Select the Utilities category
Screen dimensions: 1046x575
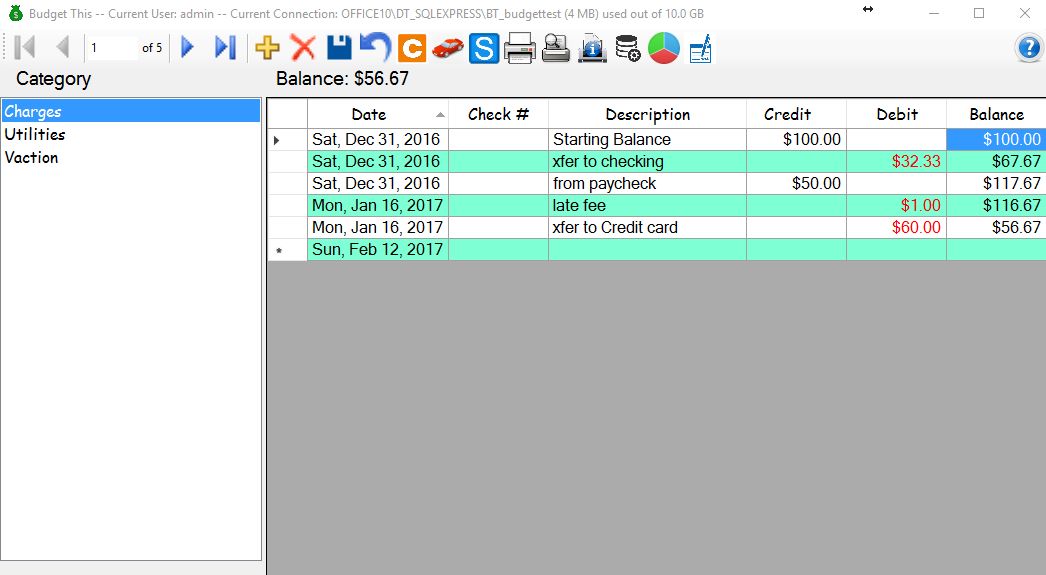click(131, 134)
